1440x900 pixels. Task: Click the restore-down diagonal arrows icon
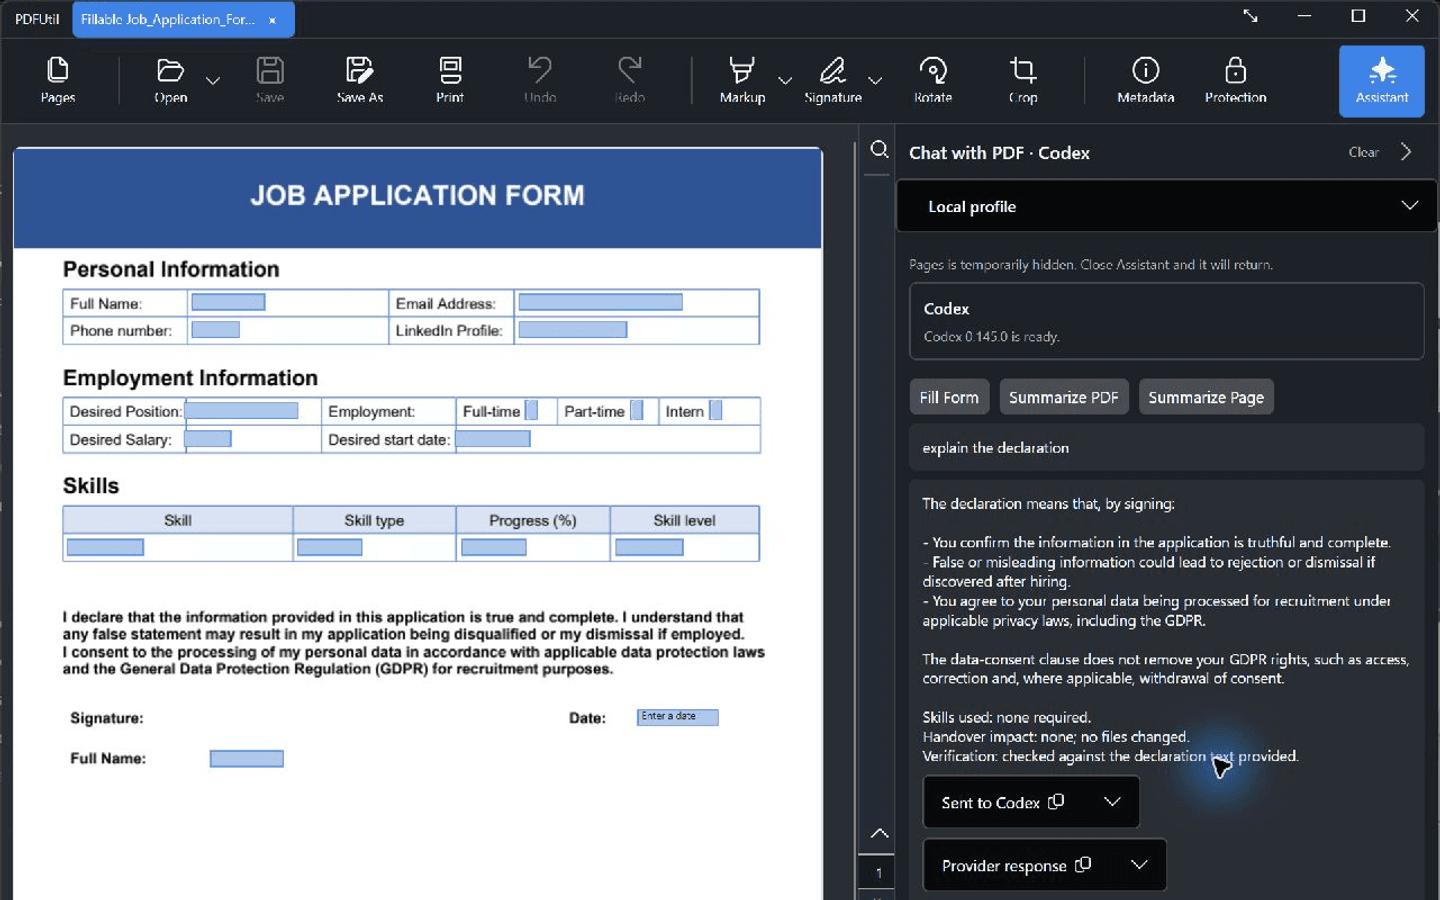[1250, 16]
